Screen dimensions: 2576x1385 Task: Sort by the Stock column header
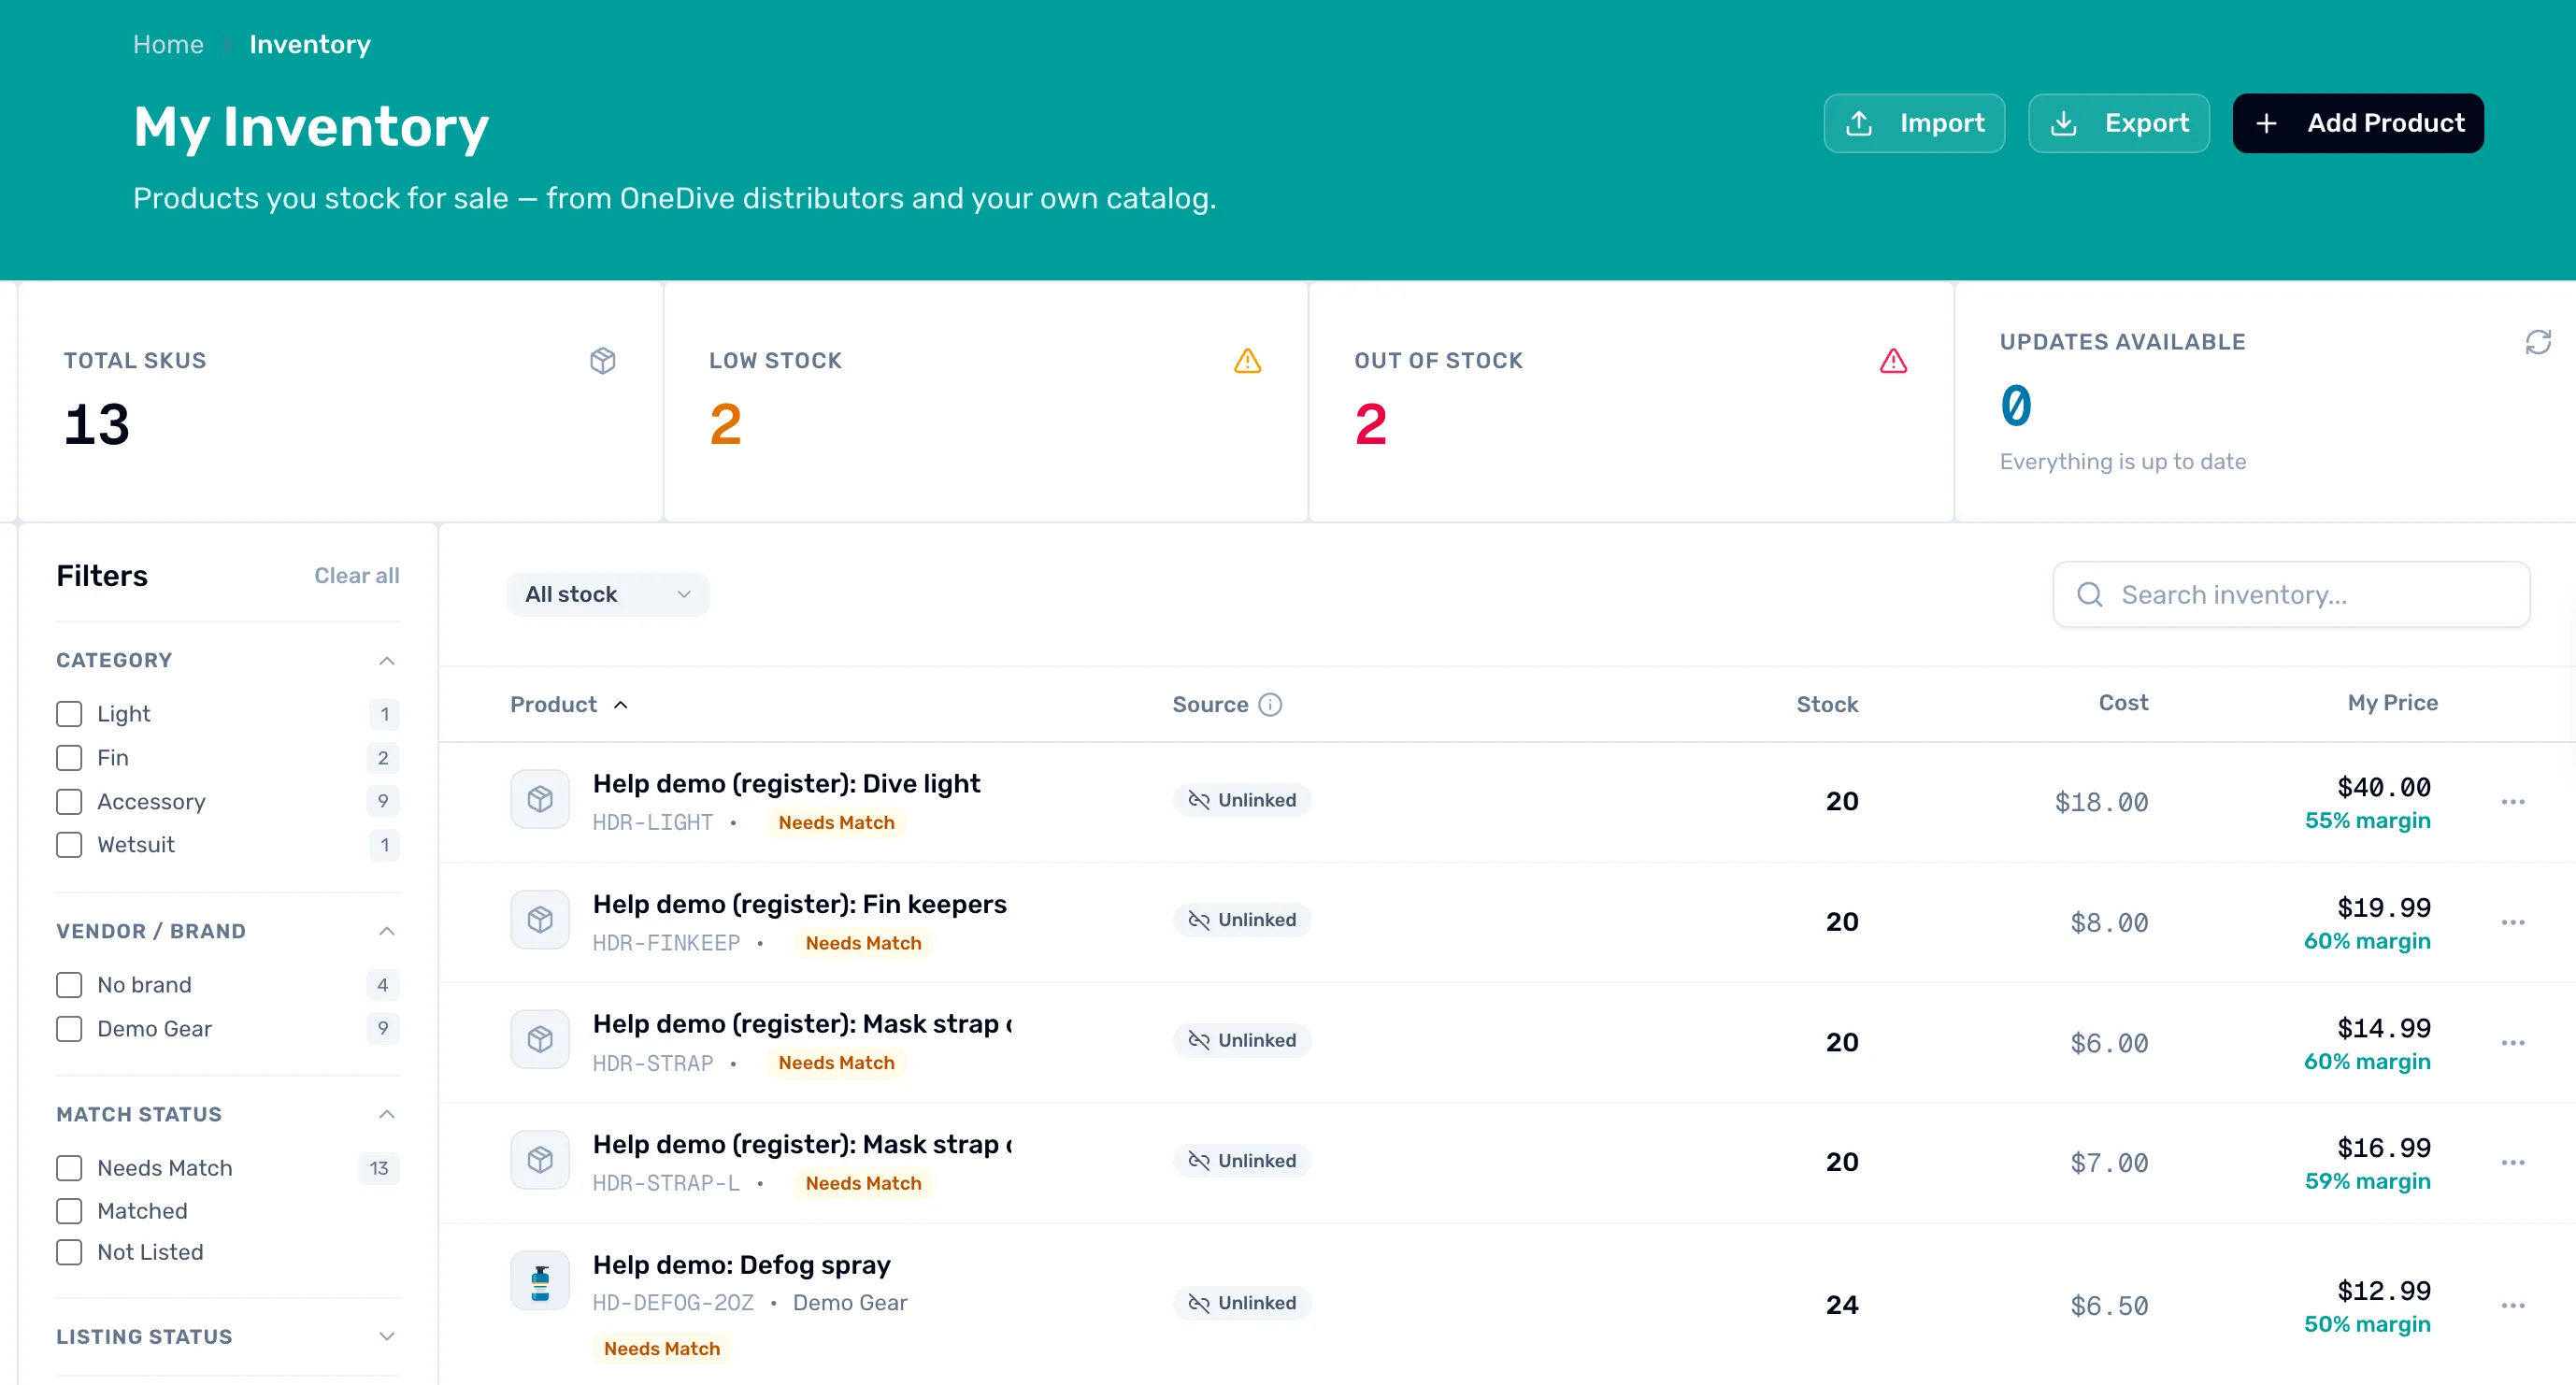click(1827, 705)
